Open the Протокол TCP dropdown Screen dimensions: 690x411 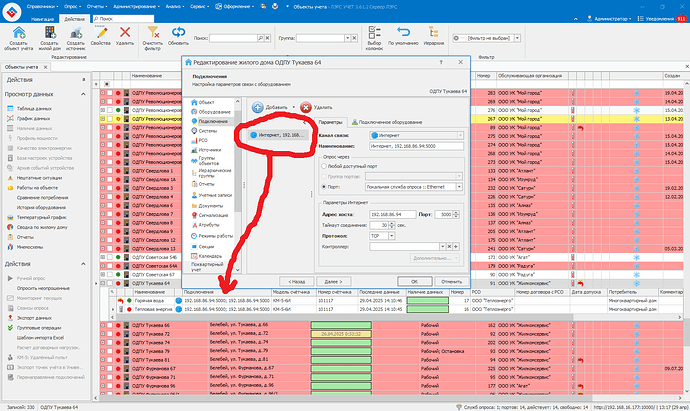(x=391, y=236)
